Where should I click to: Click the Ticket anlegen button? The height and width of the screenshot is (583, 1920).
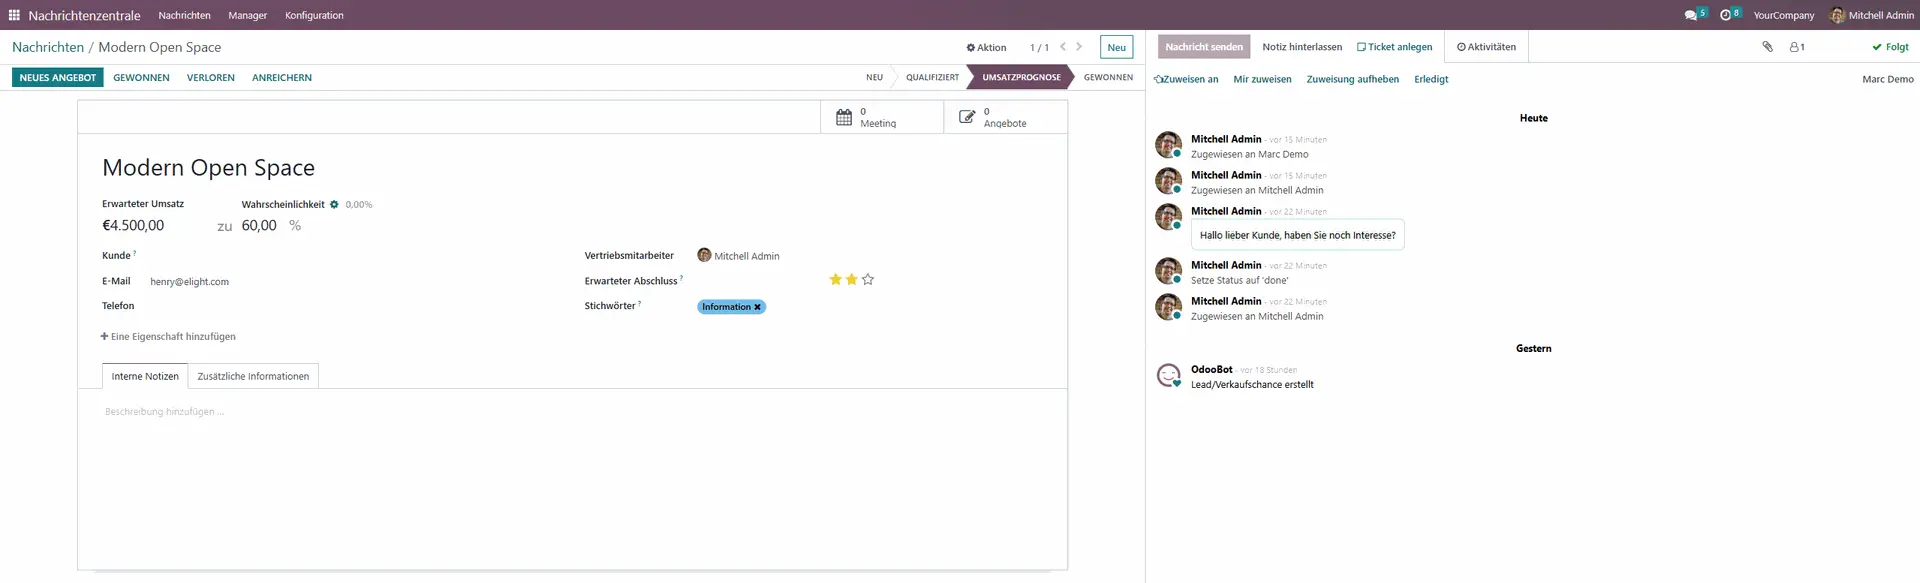[x=1394, y=47]
